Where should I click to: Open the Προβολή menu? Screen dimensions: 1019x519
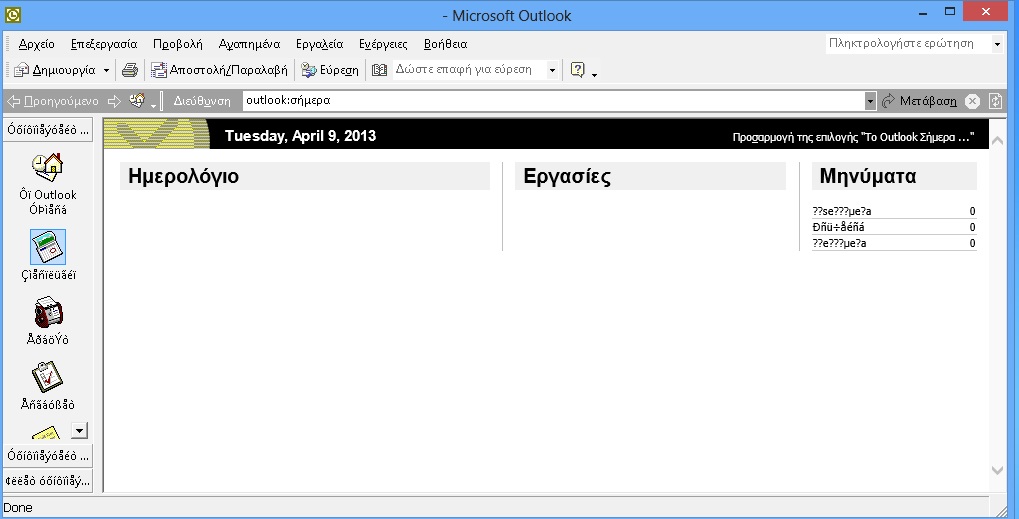[177, 44]
